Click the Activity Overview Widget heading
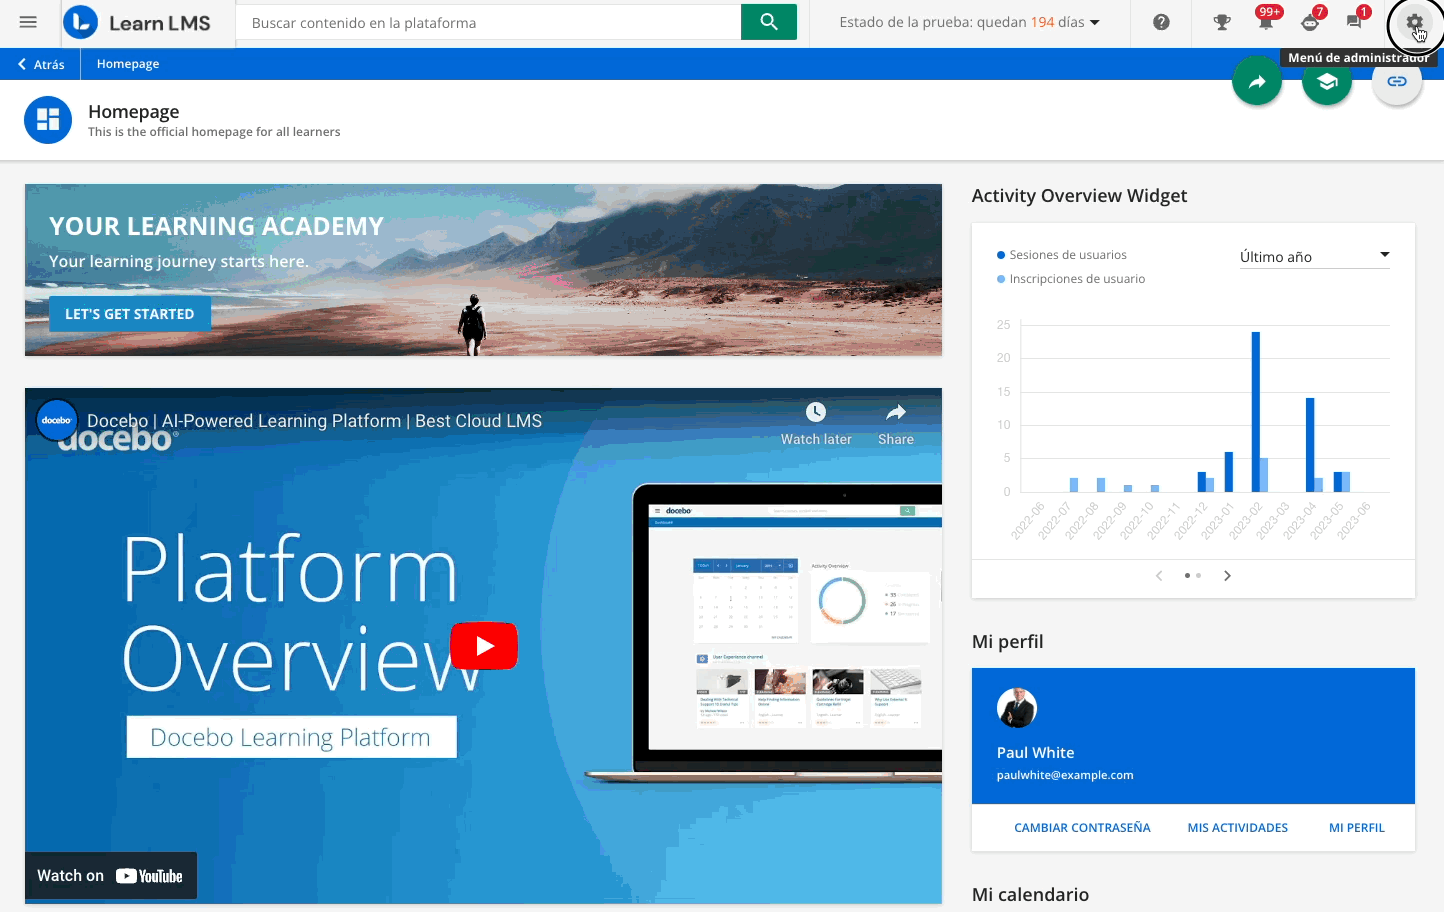Screen dimensions: 1444x912 pyautogui.click(x=1079, y=196)
